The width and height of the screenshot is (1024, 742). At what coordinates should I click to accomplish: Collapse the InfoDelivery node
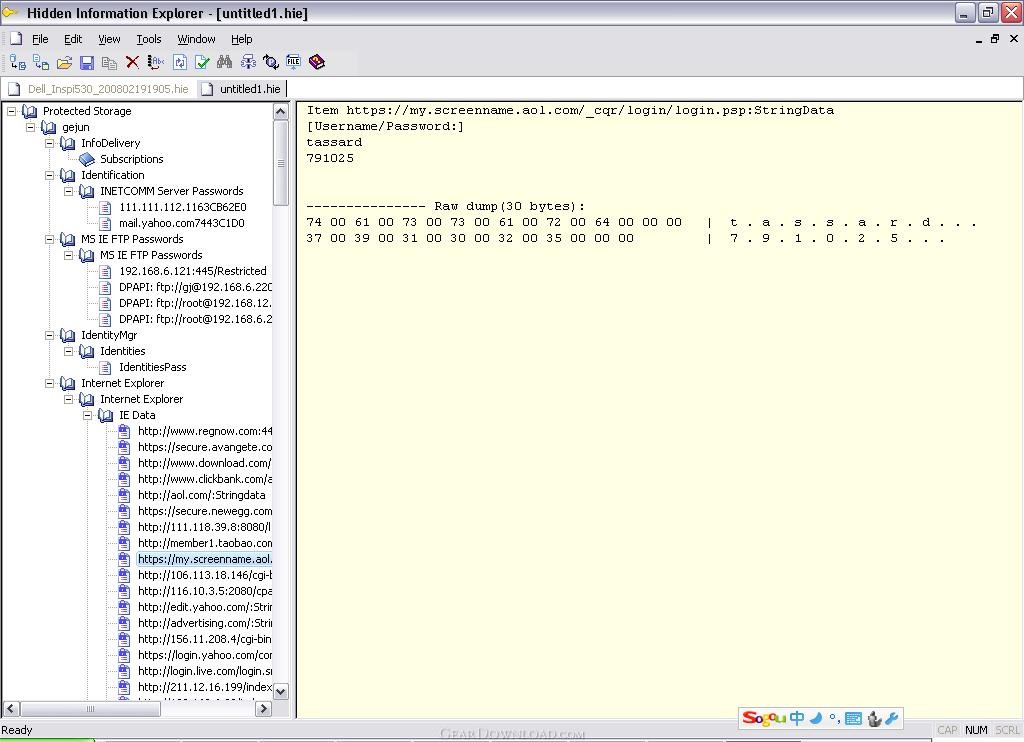(x=49, y=143)
